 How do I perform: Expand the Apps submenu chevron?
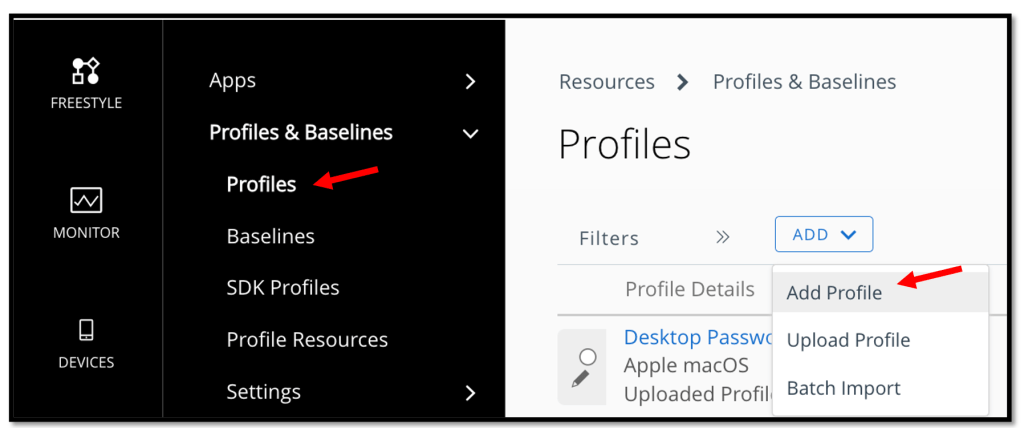(471, 82)
